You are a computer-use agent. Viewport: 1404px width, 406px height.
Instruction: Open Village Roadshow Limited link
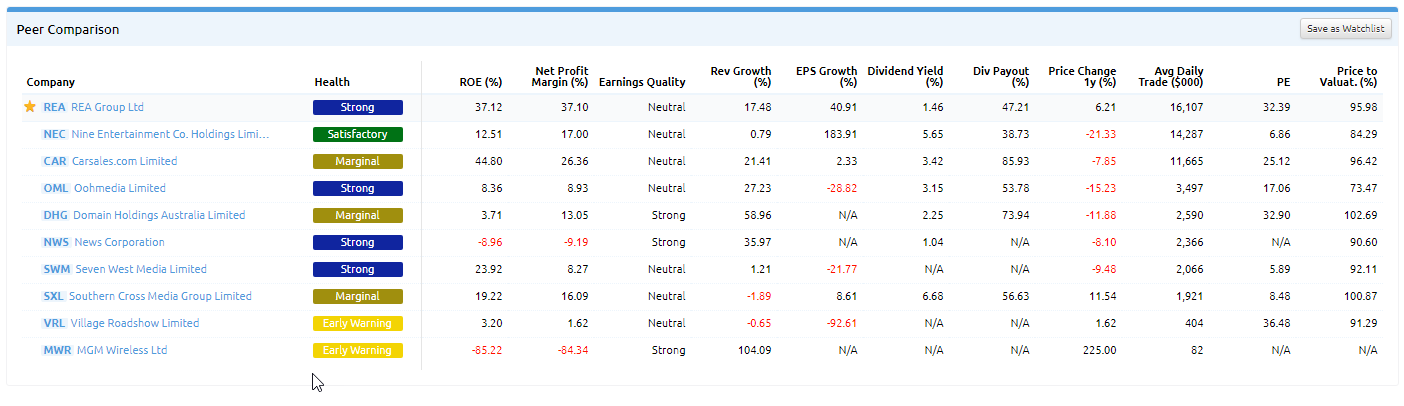point(136,323)
